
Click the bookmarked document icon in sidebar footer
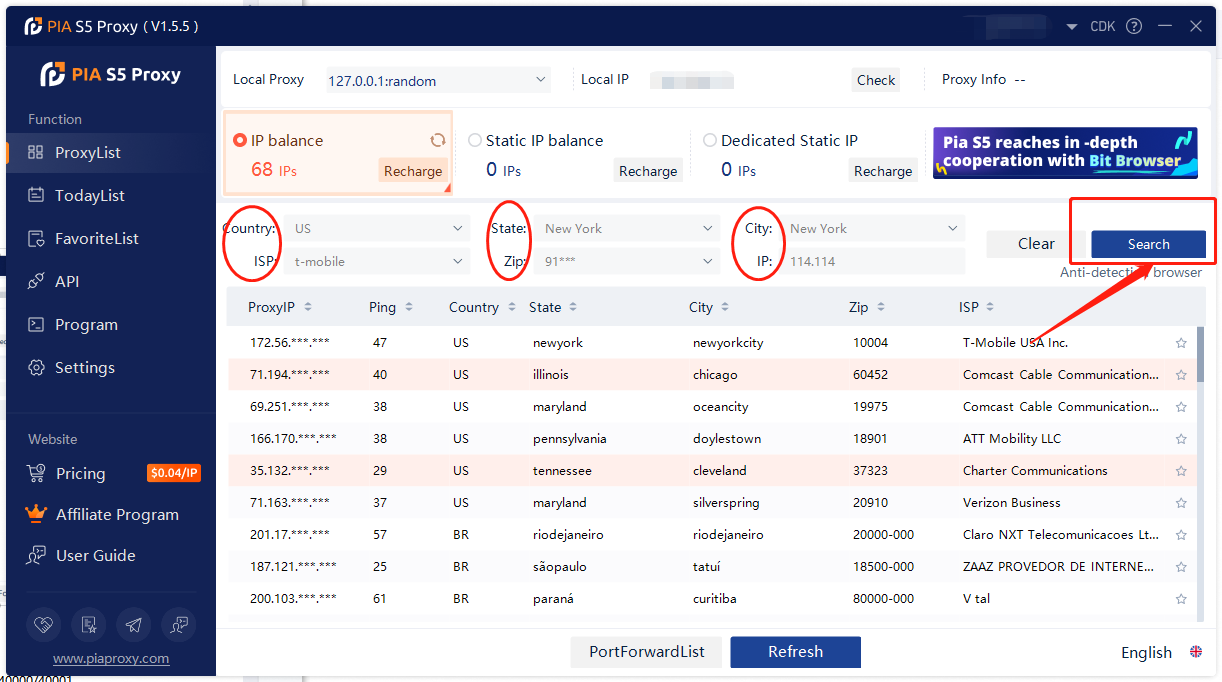pos(88,624)
